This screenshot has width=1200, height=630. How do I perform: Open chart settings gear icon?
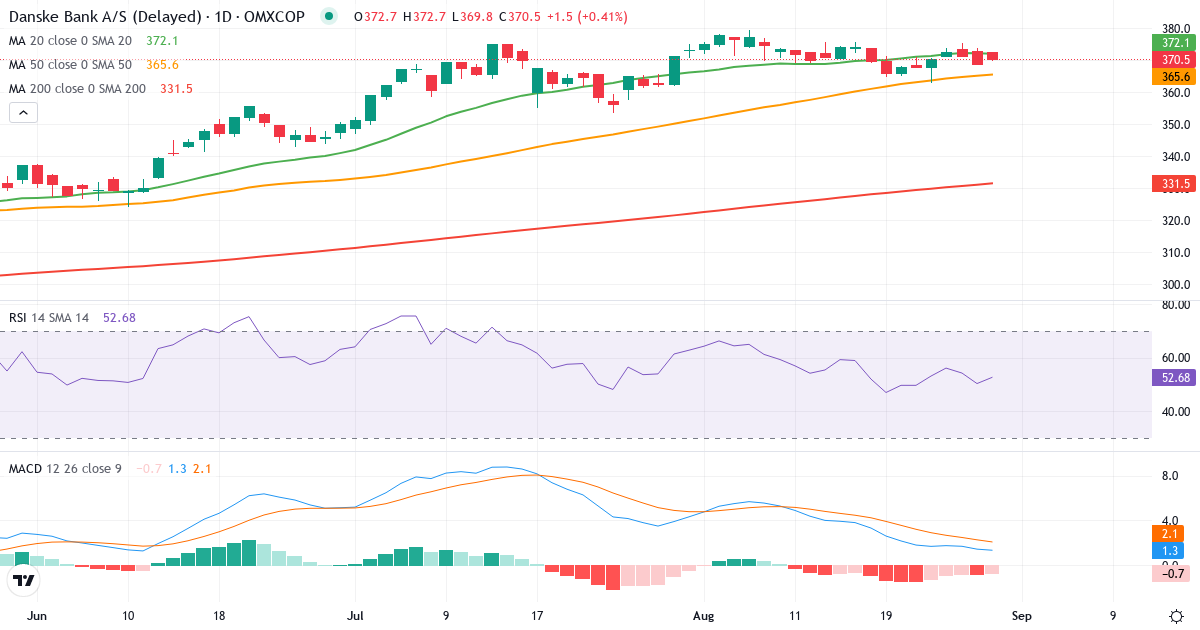pos(1177,616)
